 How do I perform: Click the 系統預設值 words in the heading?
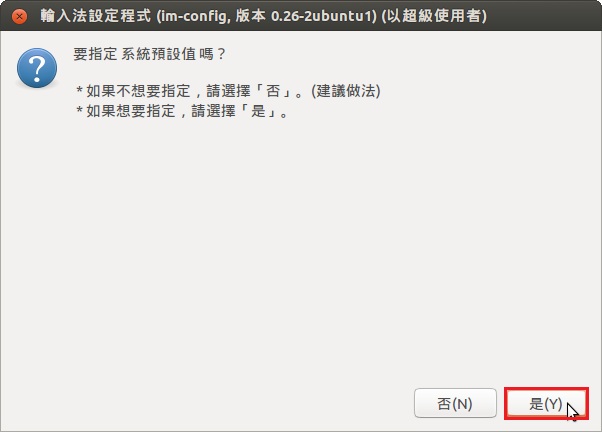(x=159, y=54)
